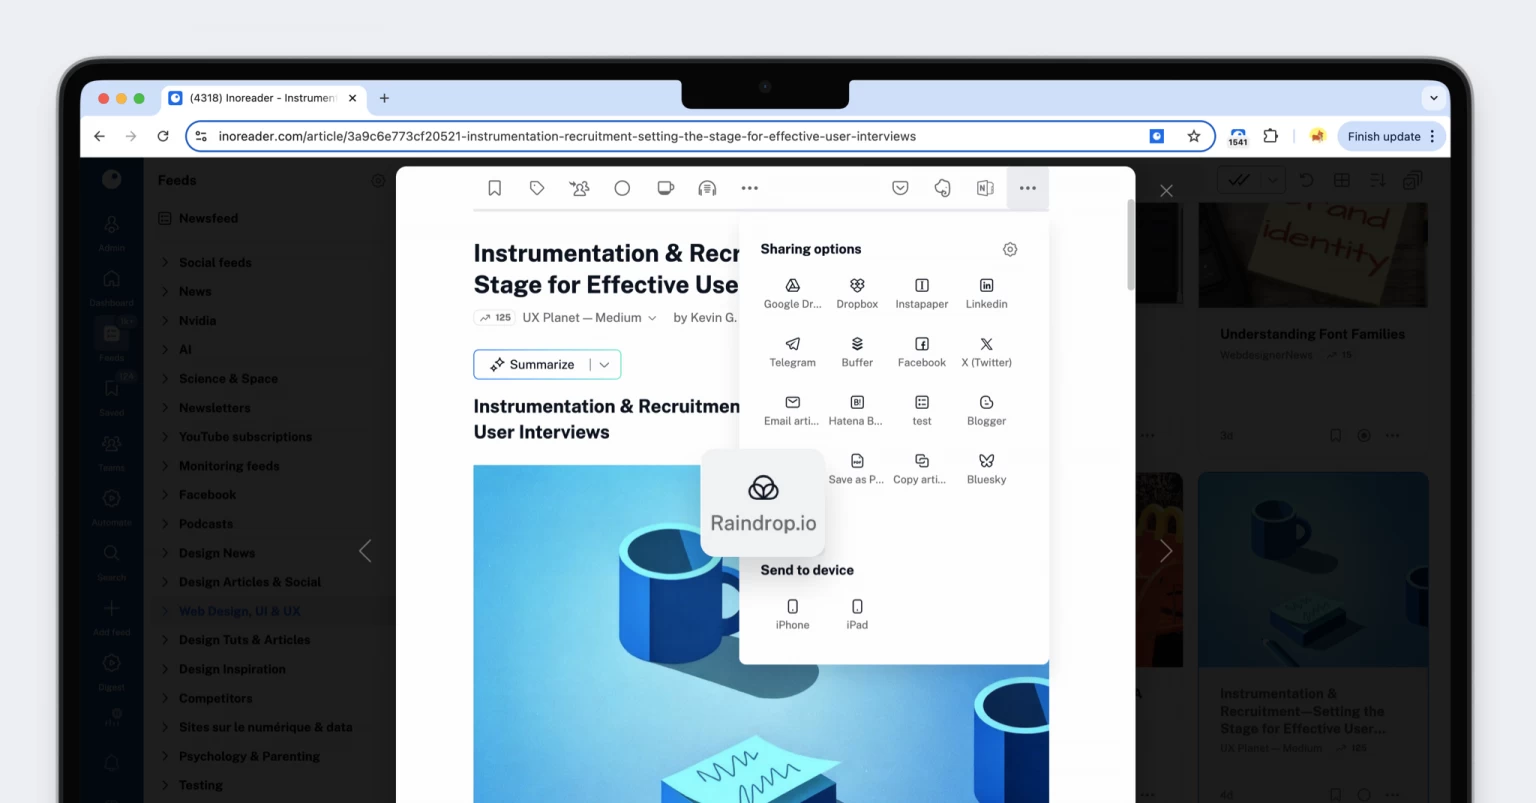The image size is (1536, 803).
Task: Send the article to Evernote
Action: coord(942,188)
